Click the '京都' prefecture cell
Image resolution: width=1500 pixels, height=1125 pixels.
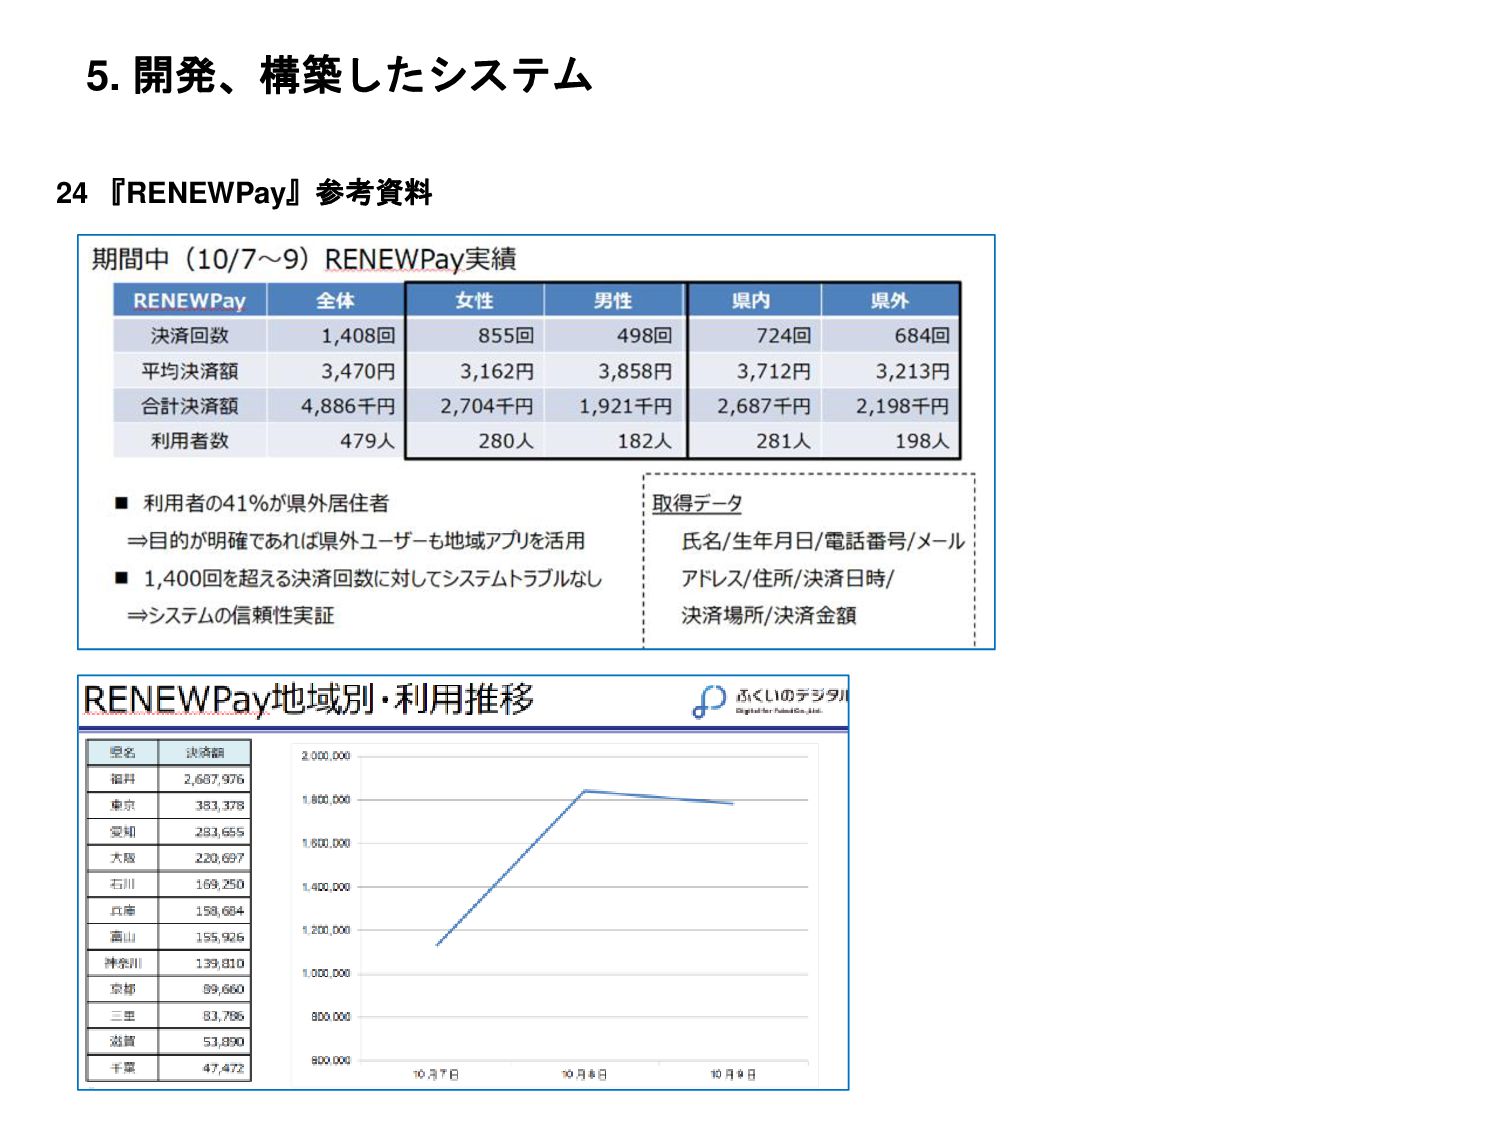[123, 989]
